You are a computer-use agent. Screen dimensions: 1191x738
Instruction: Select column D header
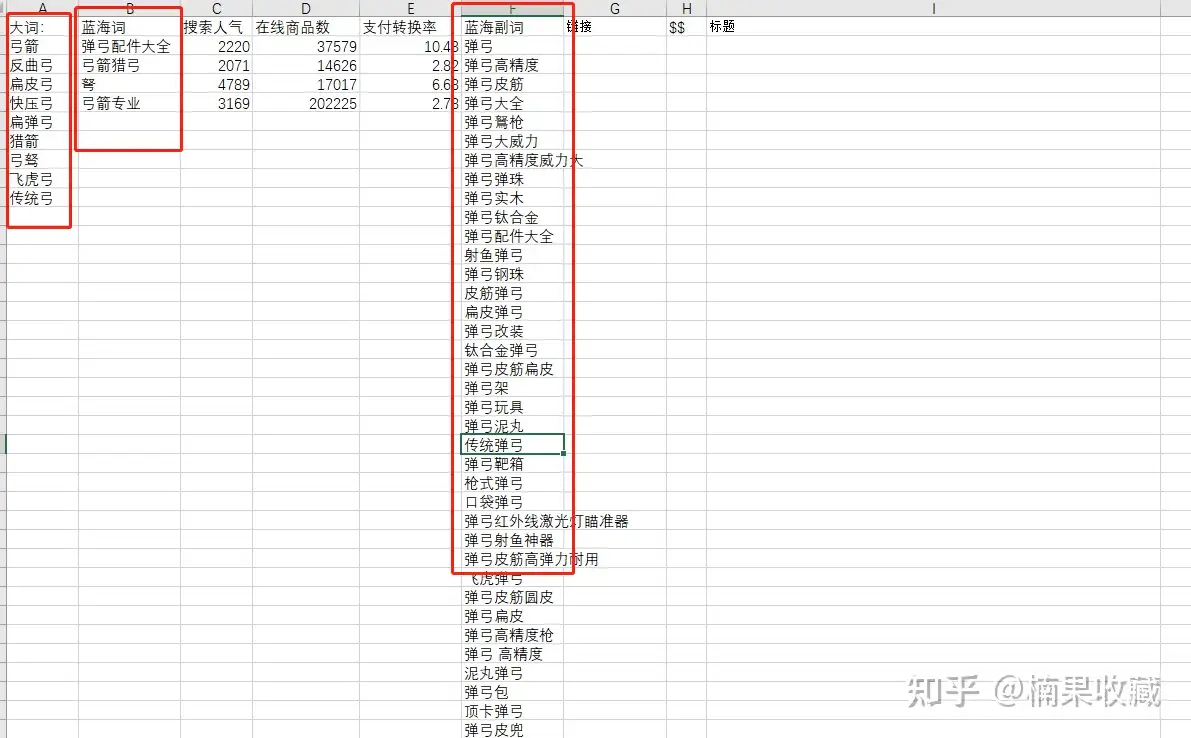click(305, 8)
